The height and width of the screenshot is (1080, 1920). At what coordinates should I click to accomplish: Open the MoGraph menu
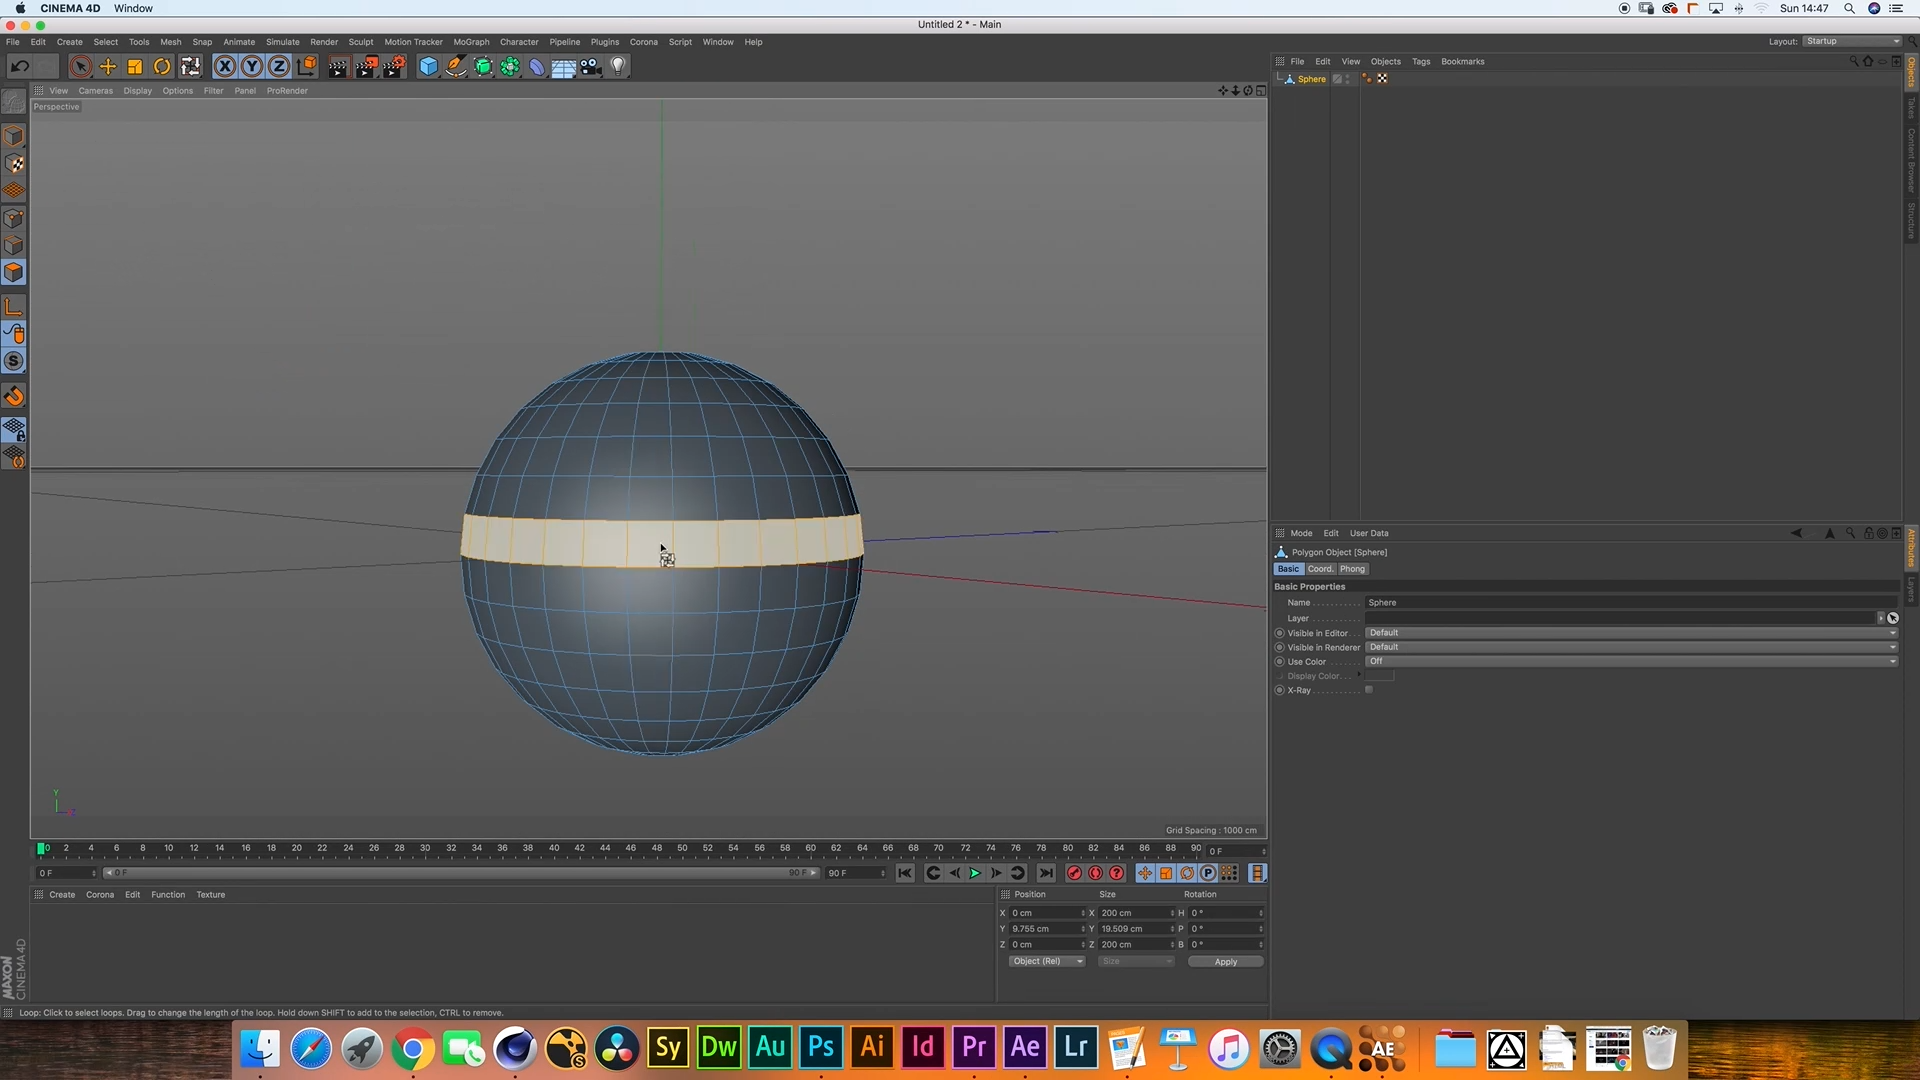click(x=471, y=42)
